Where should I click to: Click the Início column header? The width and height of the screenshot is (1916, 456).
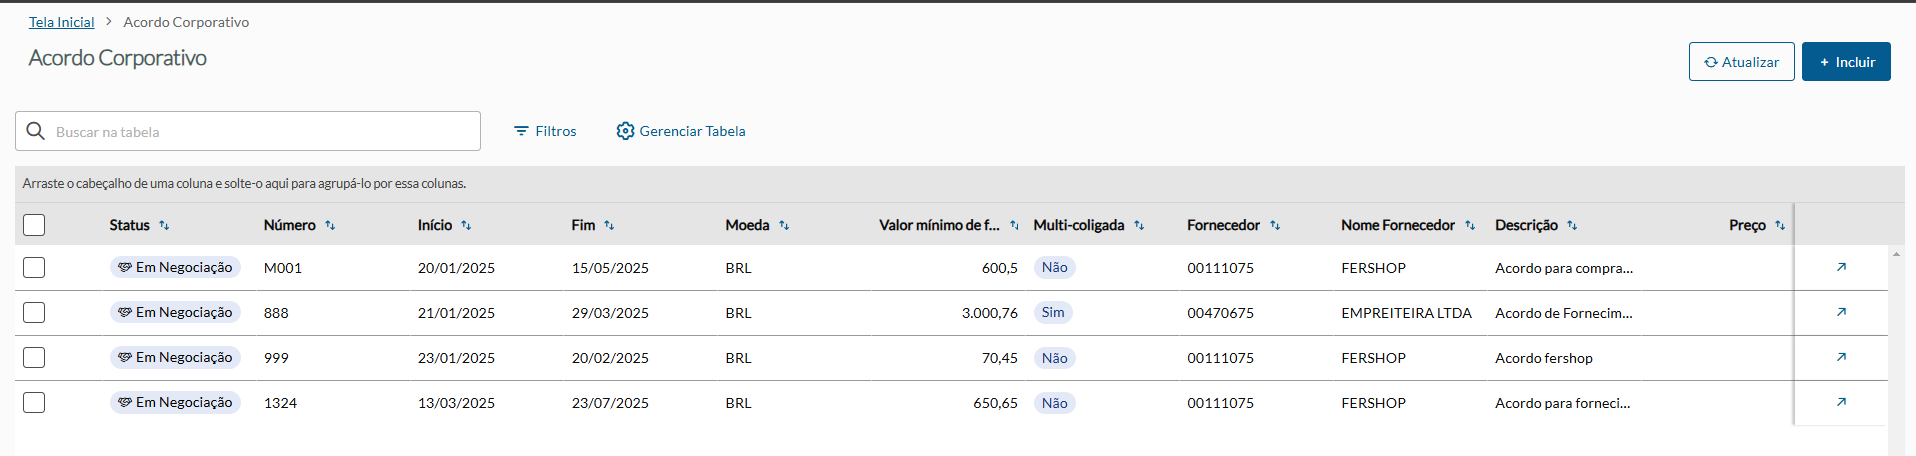pyautogui.click(x=435, y=226)
